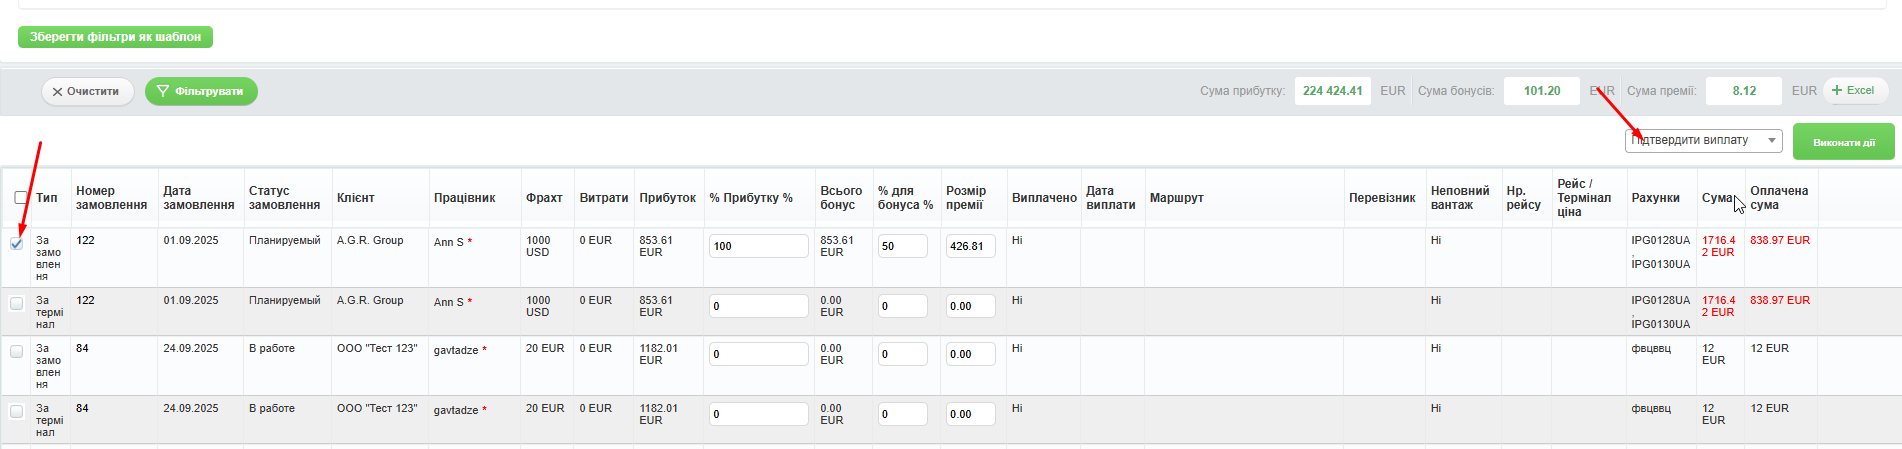Click premium size field showing 426.81
This screenshot has height=449, width=1902.
[x=969, y=246]
